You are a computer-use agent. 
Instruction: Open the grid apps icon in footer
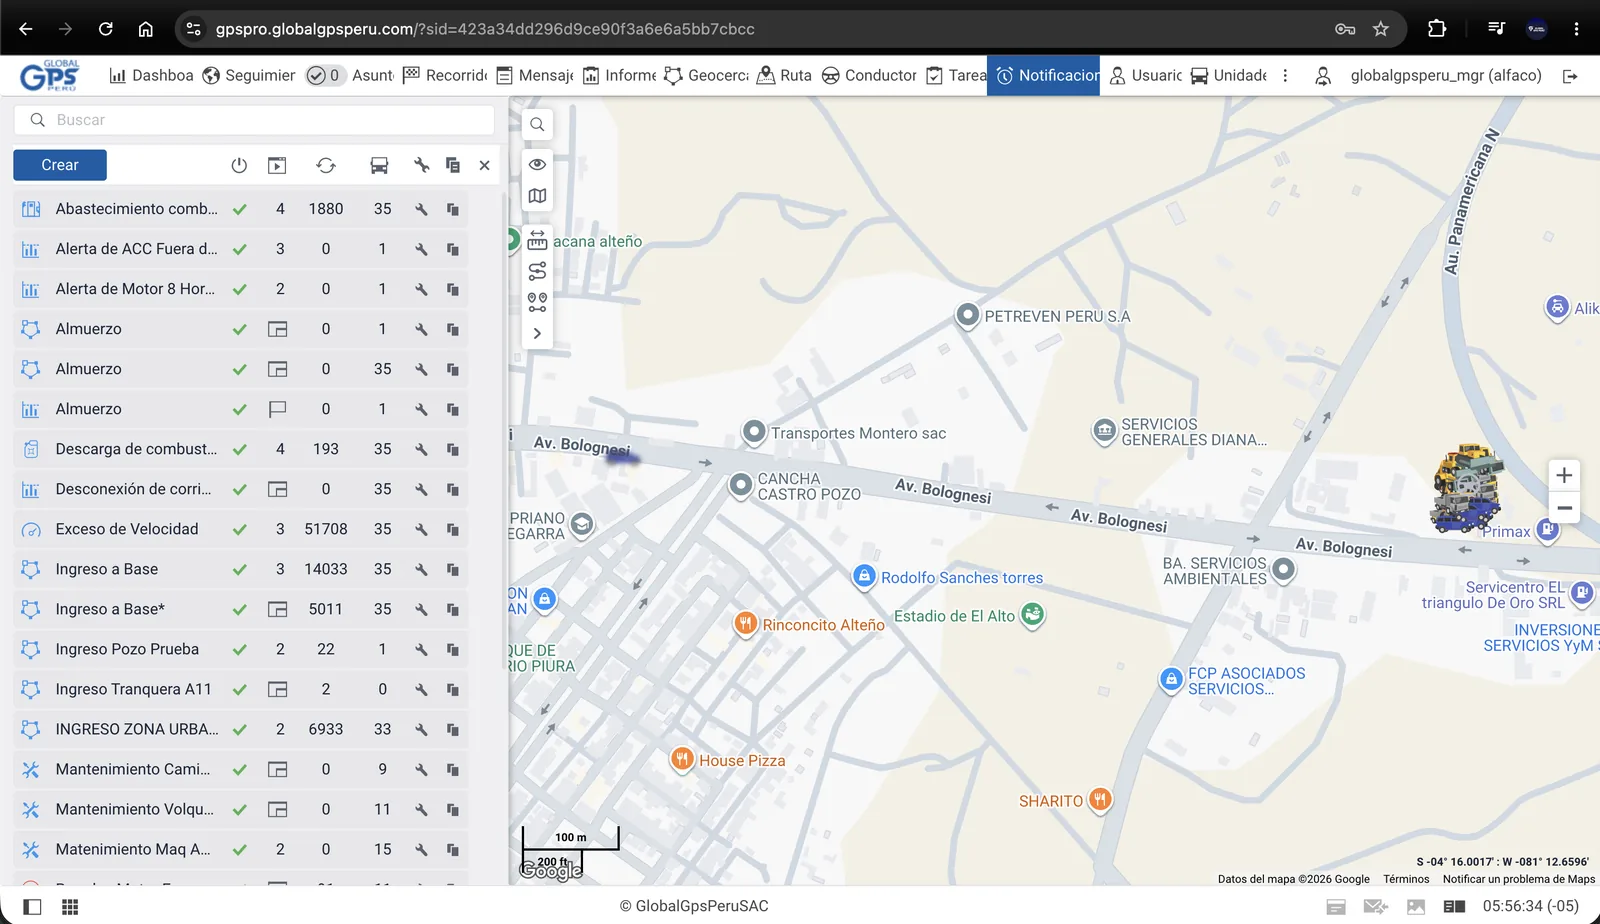pyautogui.click(x=70, y=907)
